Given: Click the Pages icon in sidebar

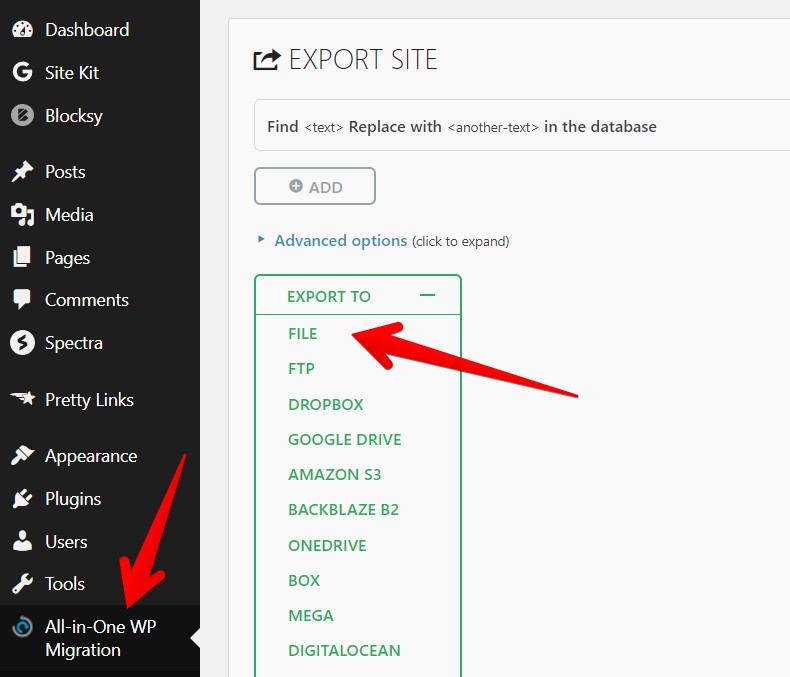Looking at the screenshot, I should pos(22,257).
